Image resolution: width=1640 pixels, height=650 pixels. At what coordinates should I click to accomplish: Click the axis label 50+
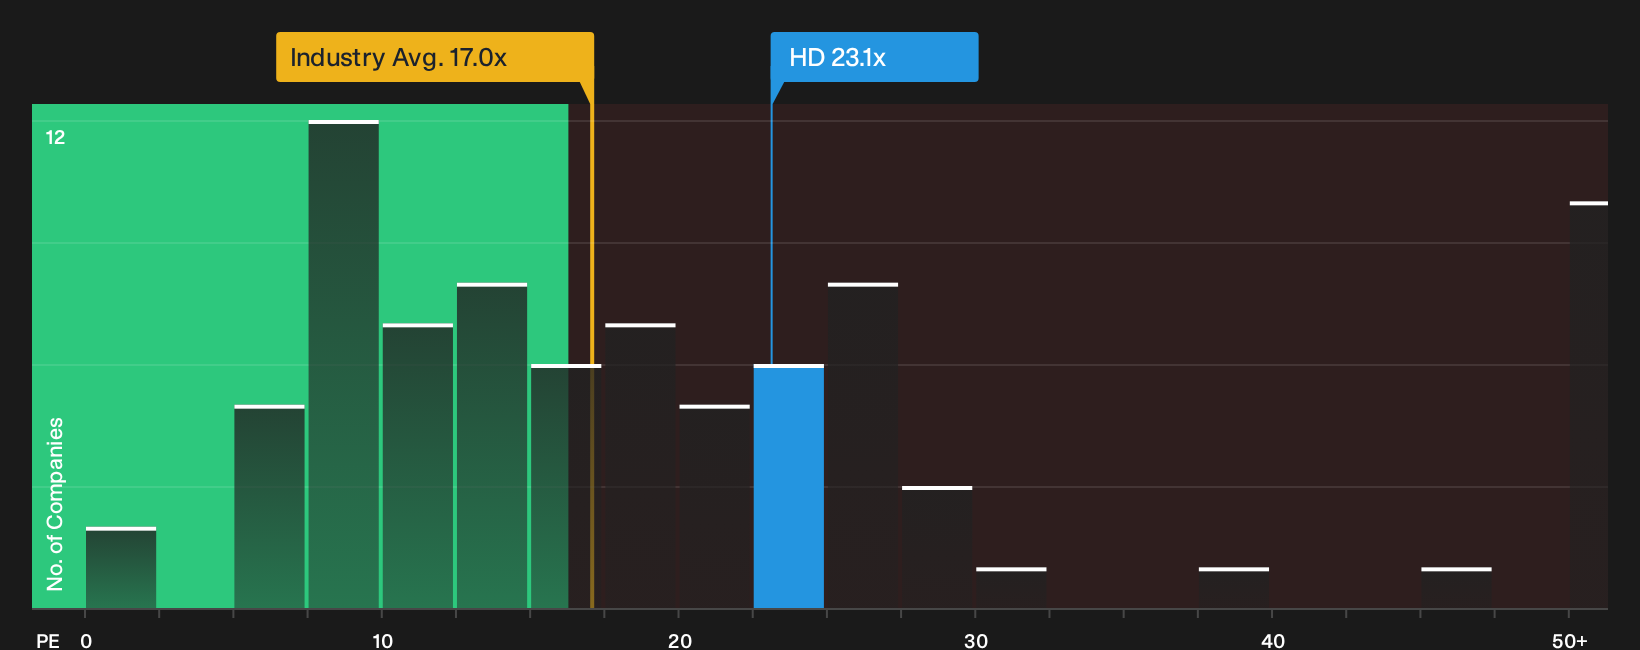click(1570, 640)
